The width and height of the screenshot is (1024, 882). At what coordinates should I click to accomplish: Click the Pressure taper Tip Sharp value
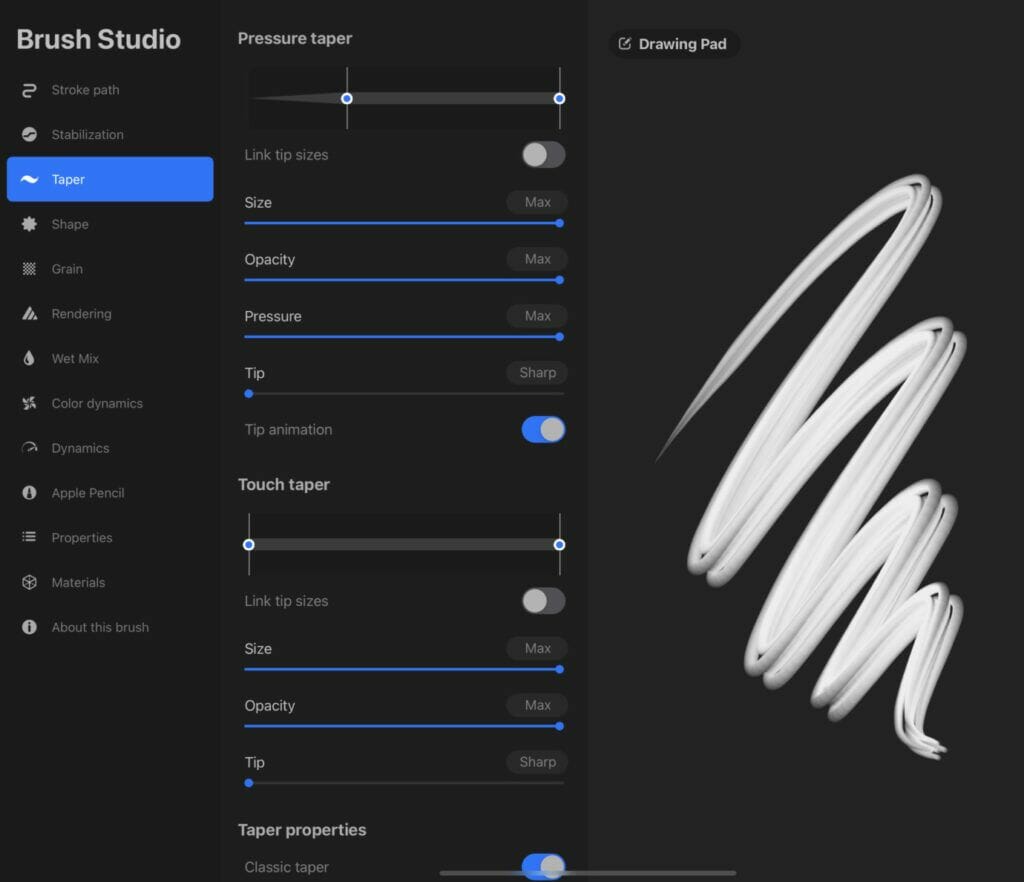click(x=537, y=373)
